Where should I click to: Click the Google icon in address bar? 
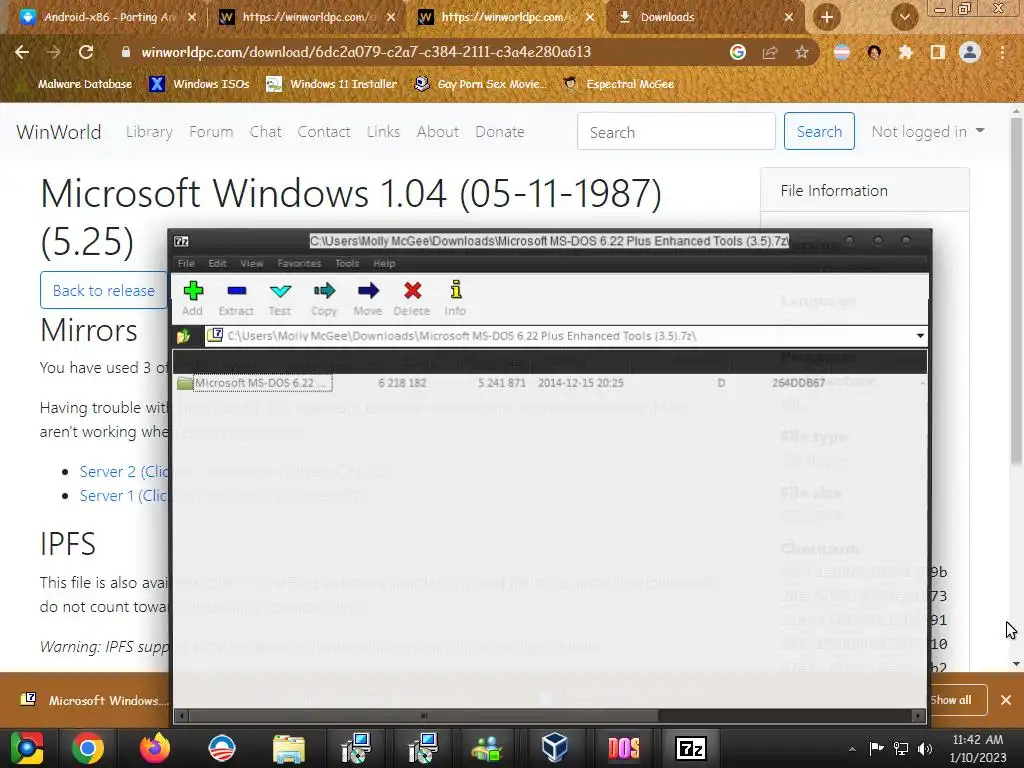738,52
